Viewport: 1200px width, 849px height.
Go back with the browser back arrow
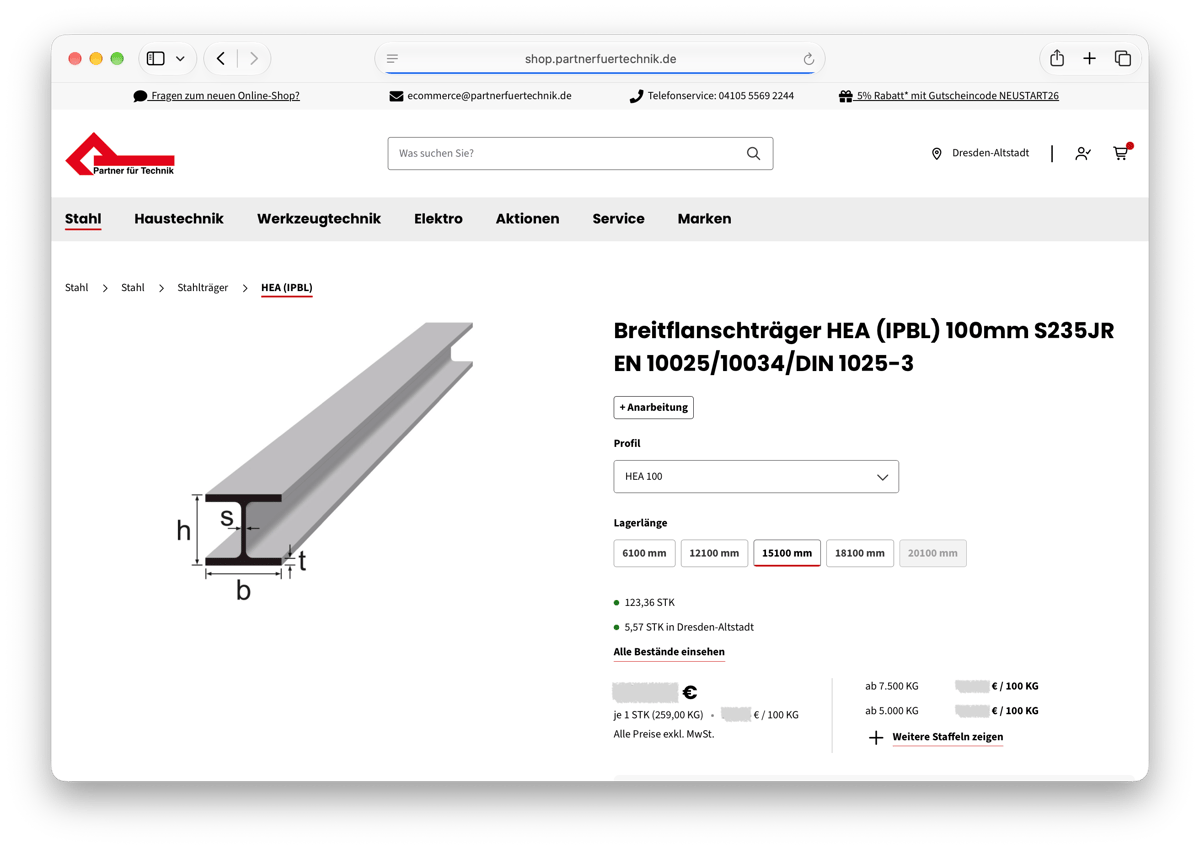pyautogui.click(x=221, y=59)
